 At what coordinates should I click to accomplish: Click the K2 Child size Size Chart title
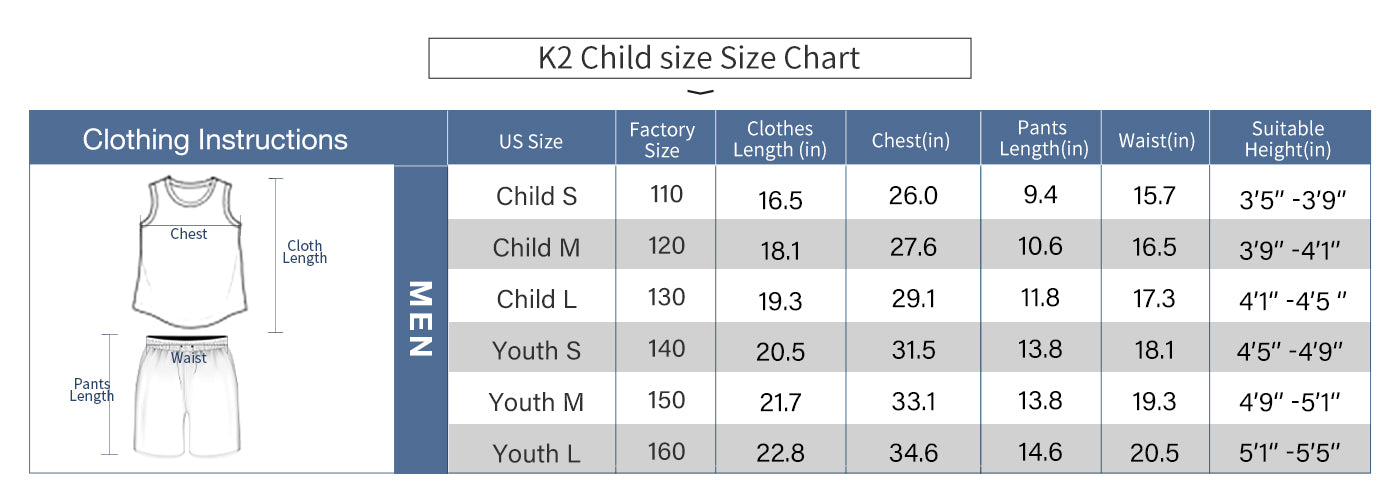699,58
